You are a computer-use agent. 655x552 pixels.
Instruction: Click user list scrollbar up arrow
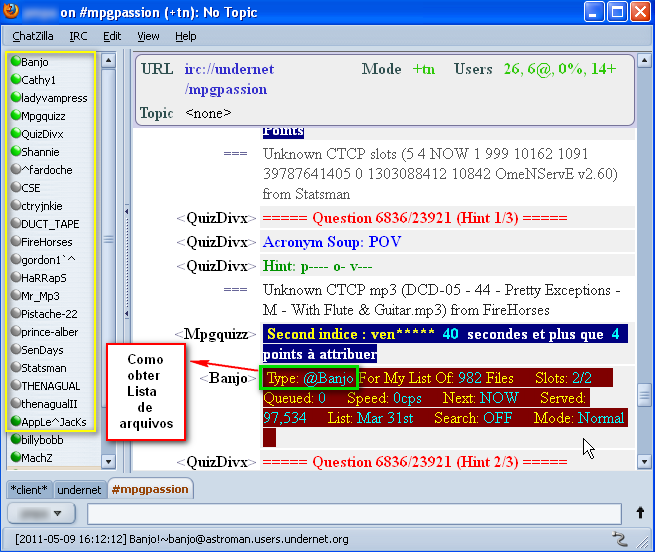pyautogui.click(x=109, y=61)
